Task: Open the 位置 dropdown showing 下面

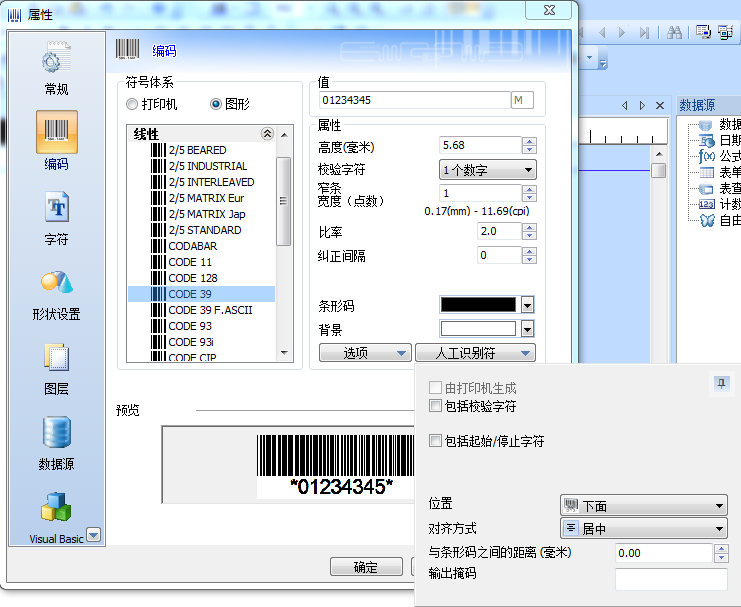Action: [644, 506]
